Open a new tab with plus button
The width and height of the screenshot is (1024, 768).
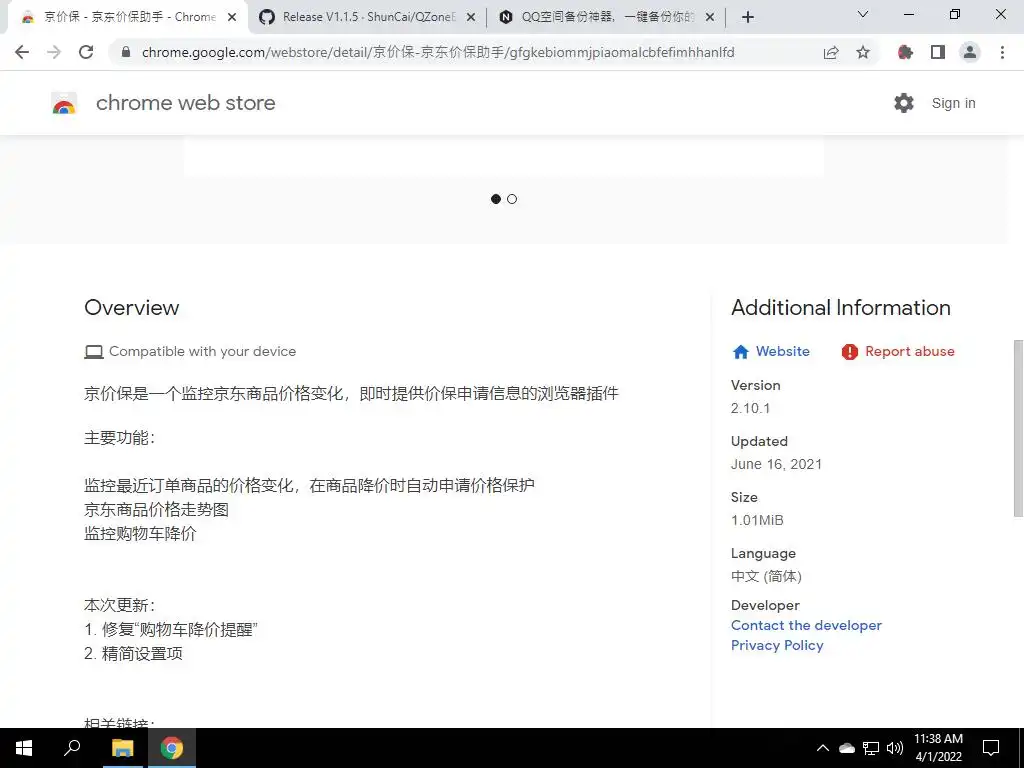click(x=748, y=17)
